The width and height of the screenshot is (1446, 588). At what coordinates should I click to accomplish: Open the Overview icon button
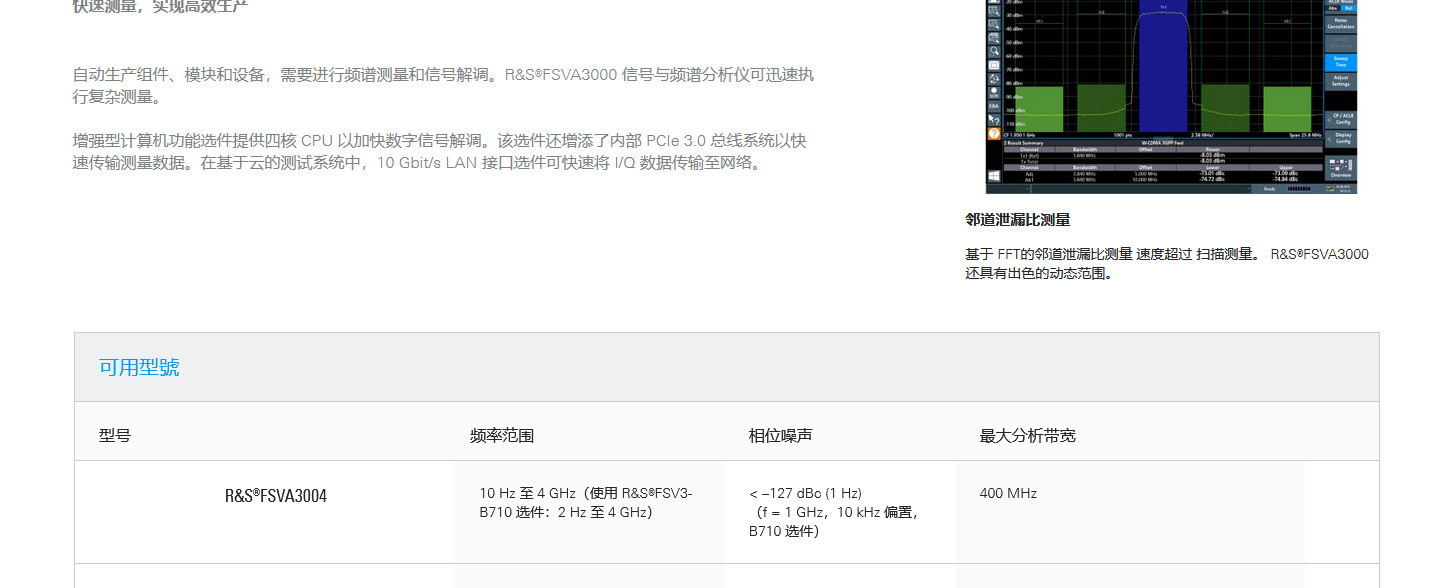[1341, 167]
